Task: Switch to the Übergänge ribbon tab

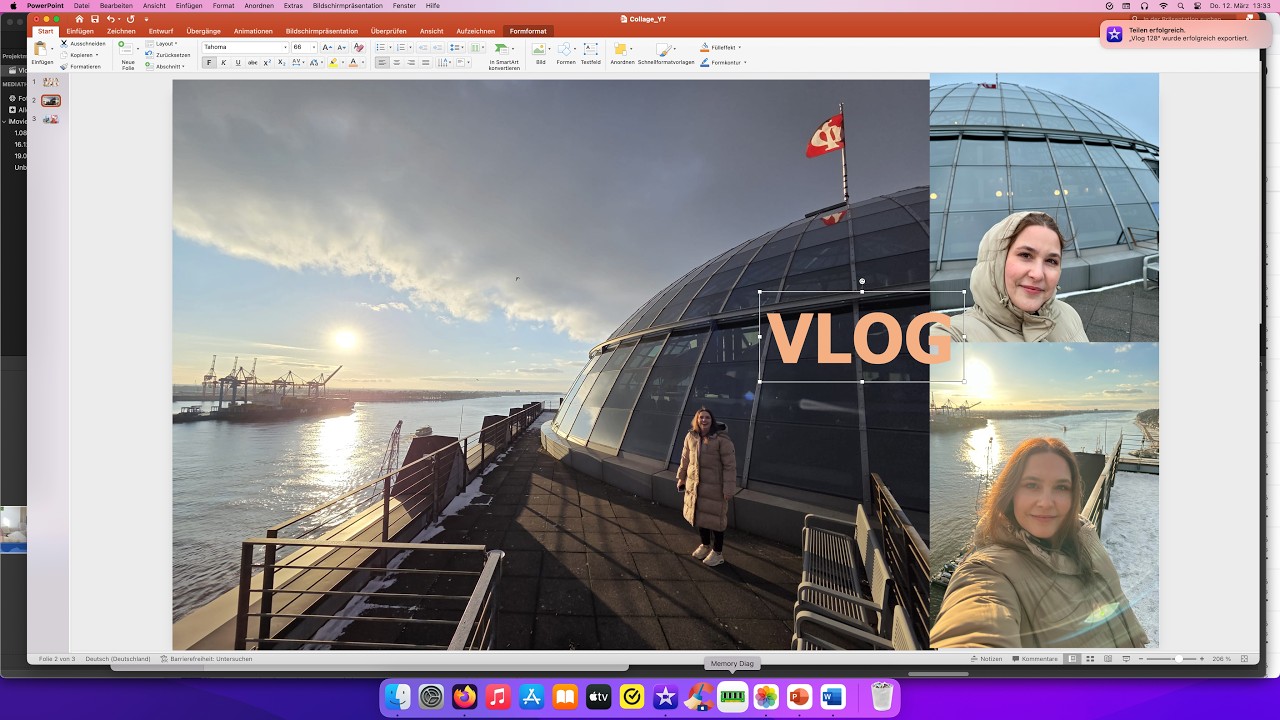Action: click(x=203, y=31)
